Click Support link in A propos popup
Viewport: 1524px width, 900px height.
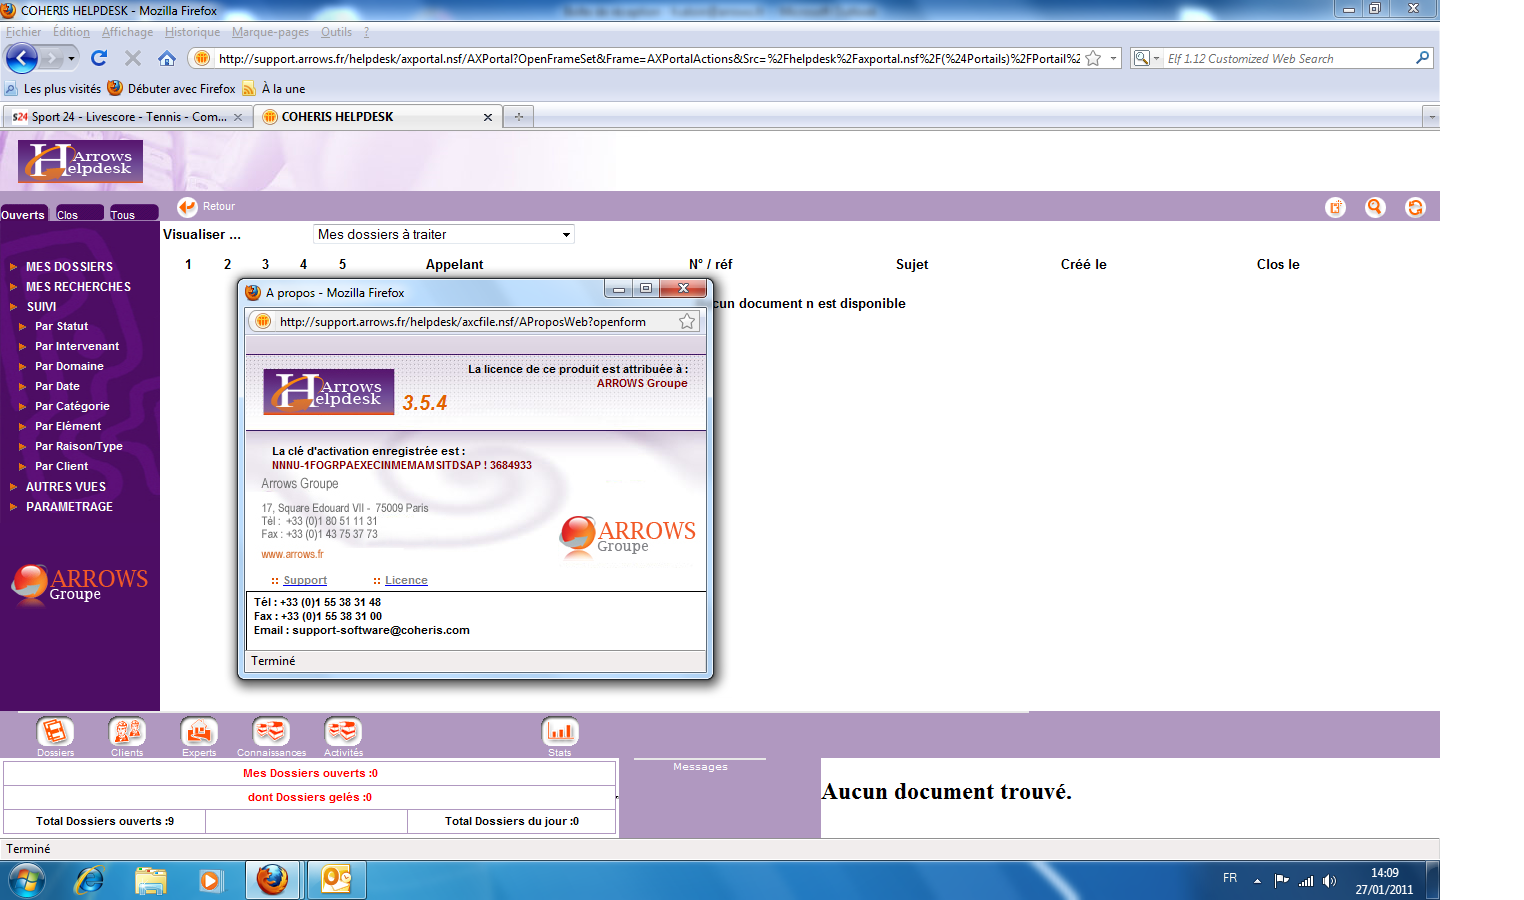tap(305, 581)
